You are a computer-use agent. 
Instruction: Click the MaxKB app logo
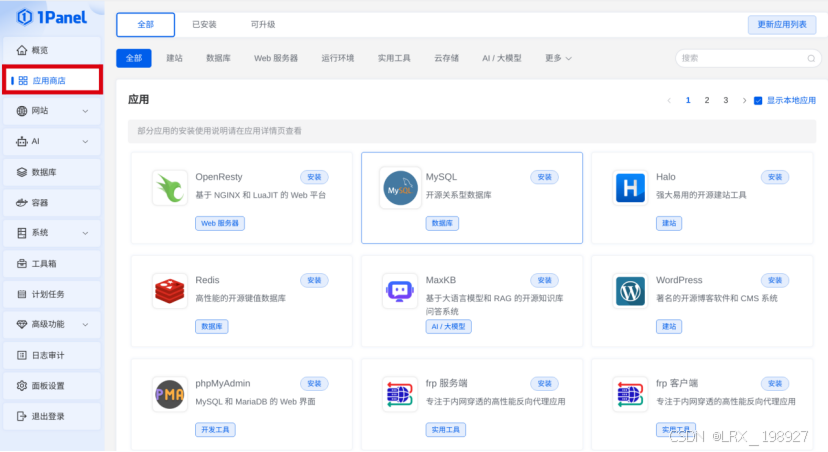click(400, 291)
